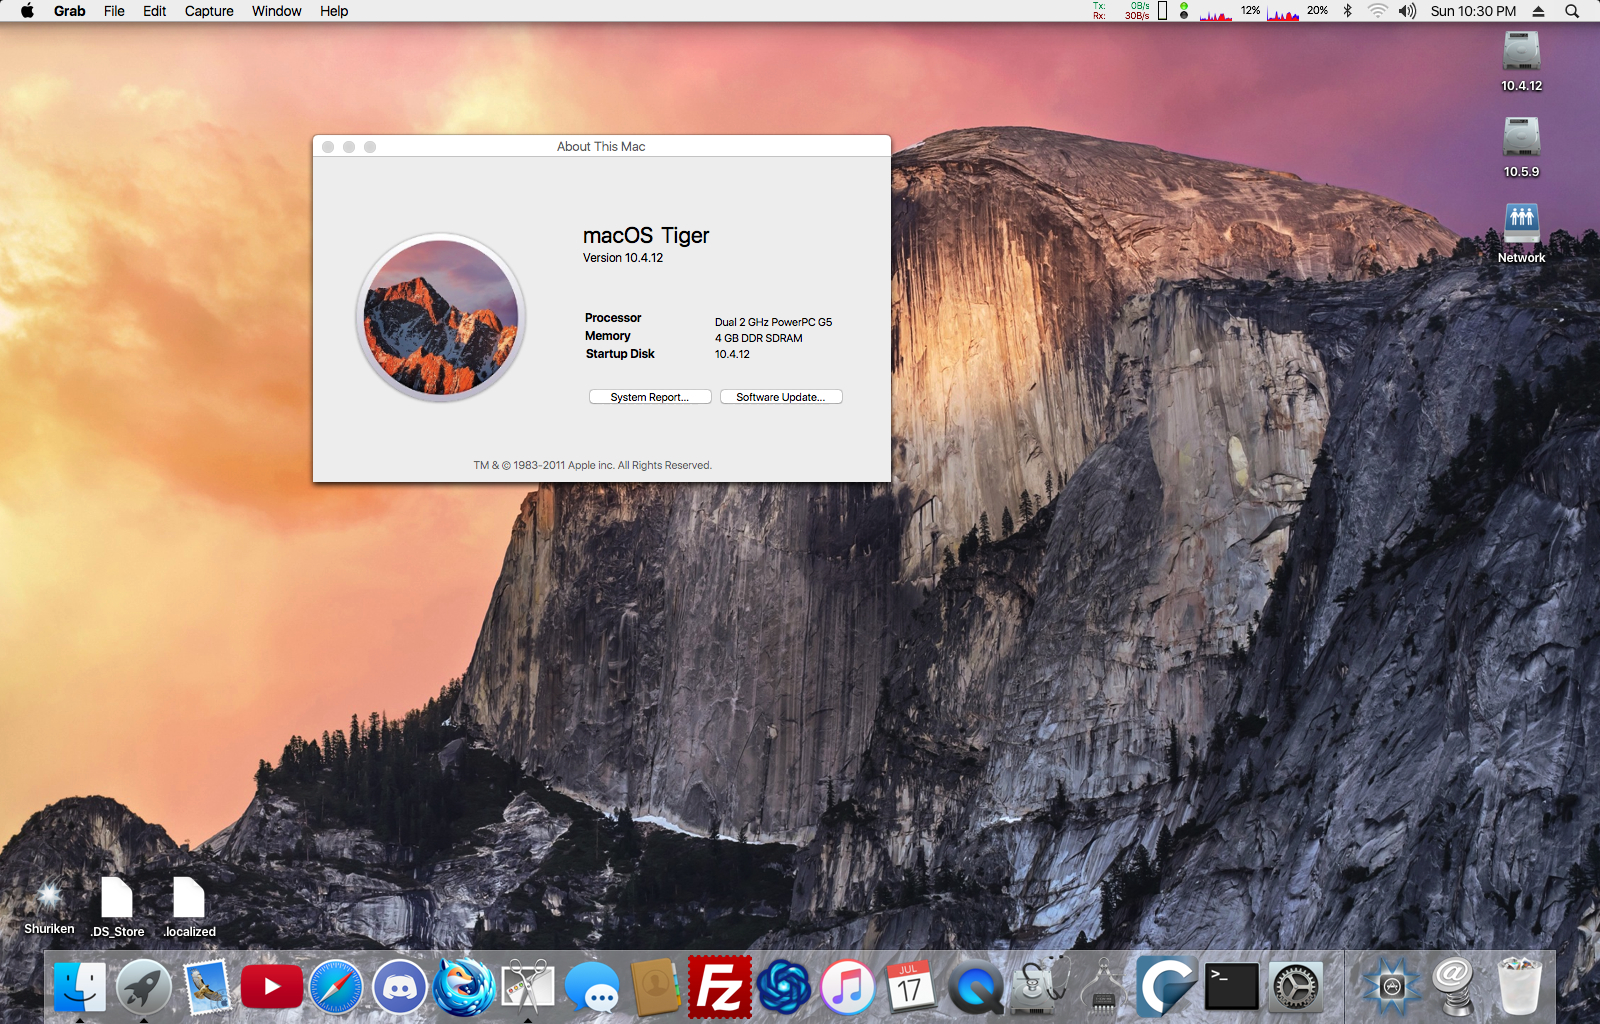Click "Dual 2 GHz PowerPC G5" processor value
Viewport: 1600px width, 1024px height.
click(x=773, y=322)
